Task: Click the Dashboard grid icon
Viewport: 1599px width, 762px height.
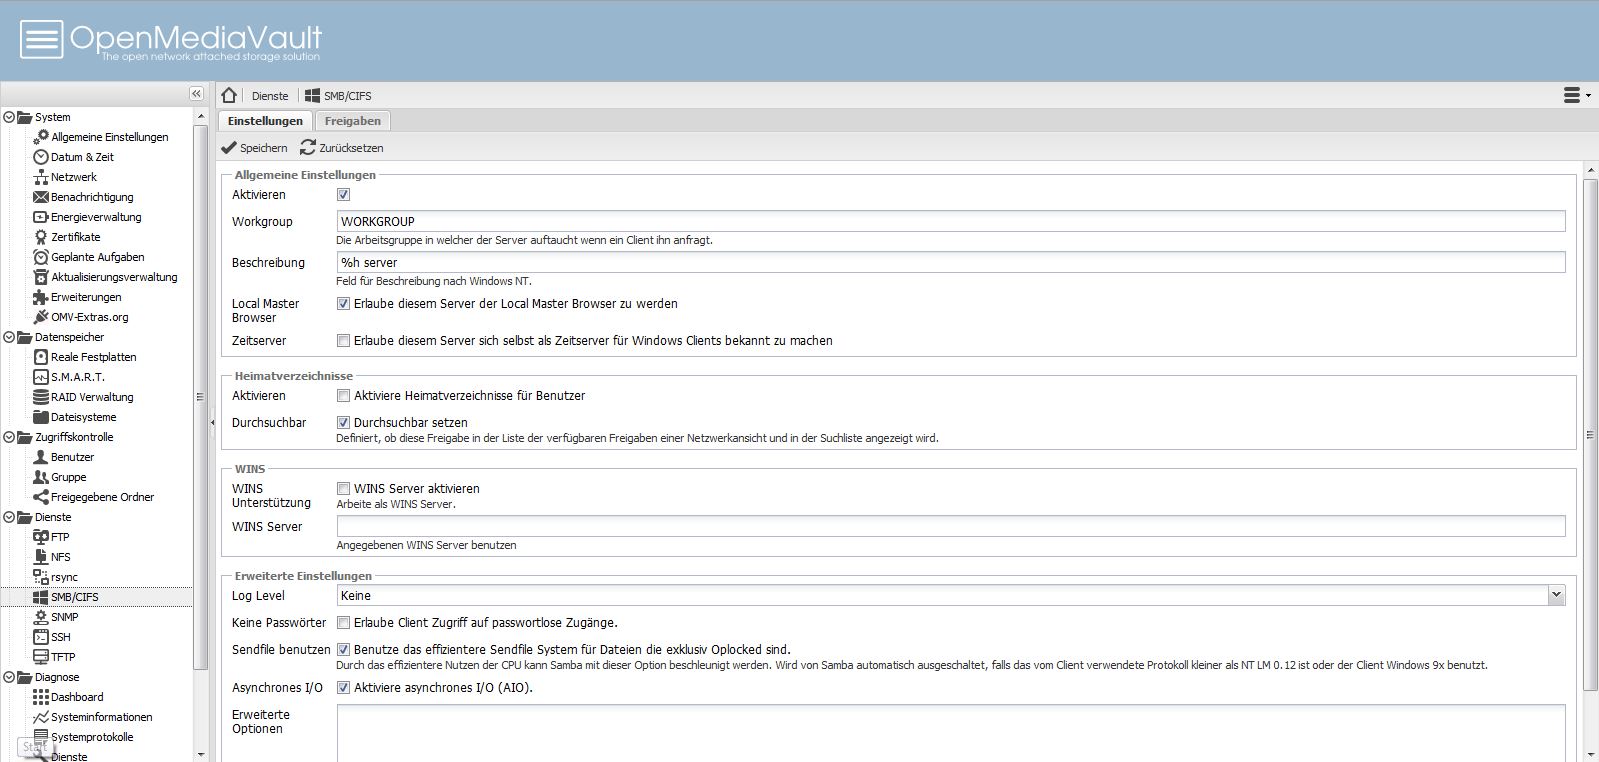Action: tap(41, 697)
